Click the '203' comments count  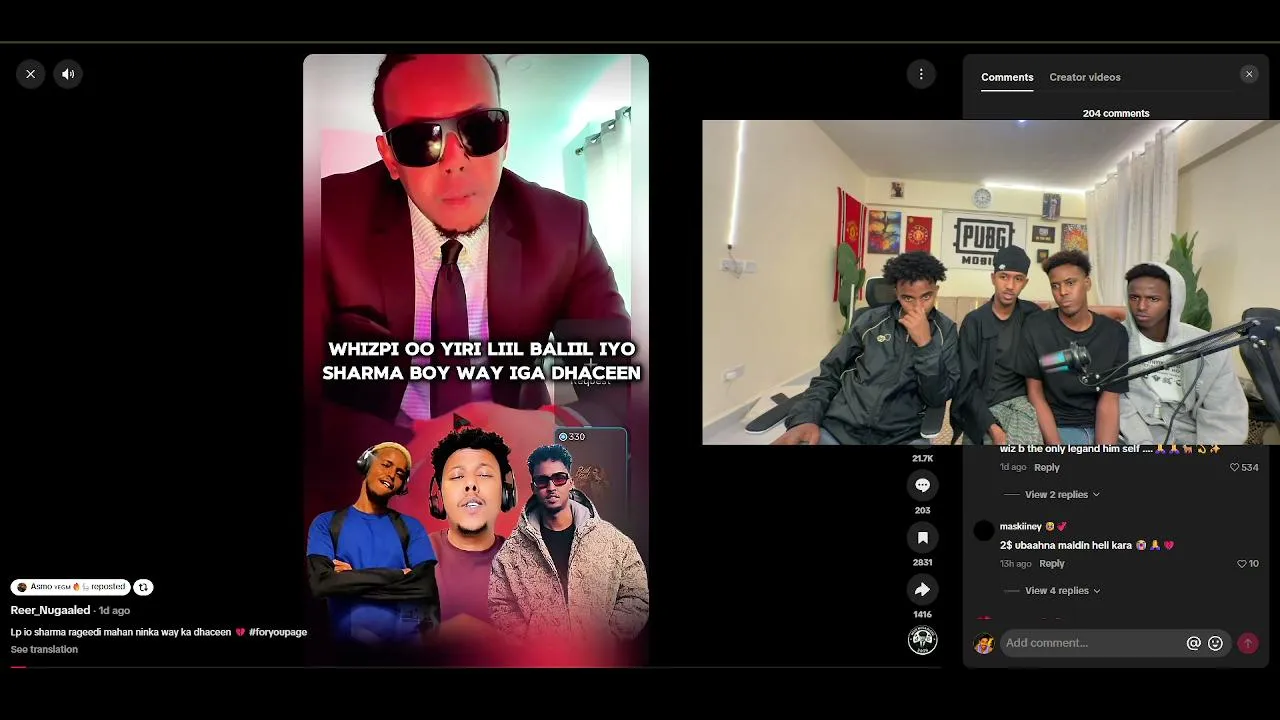[x=922, y=510]
